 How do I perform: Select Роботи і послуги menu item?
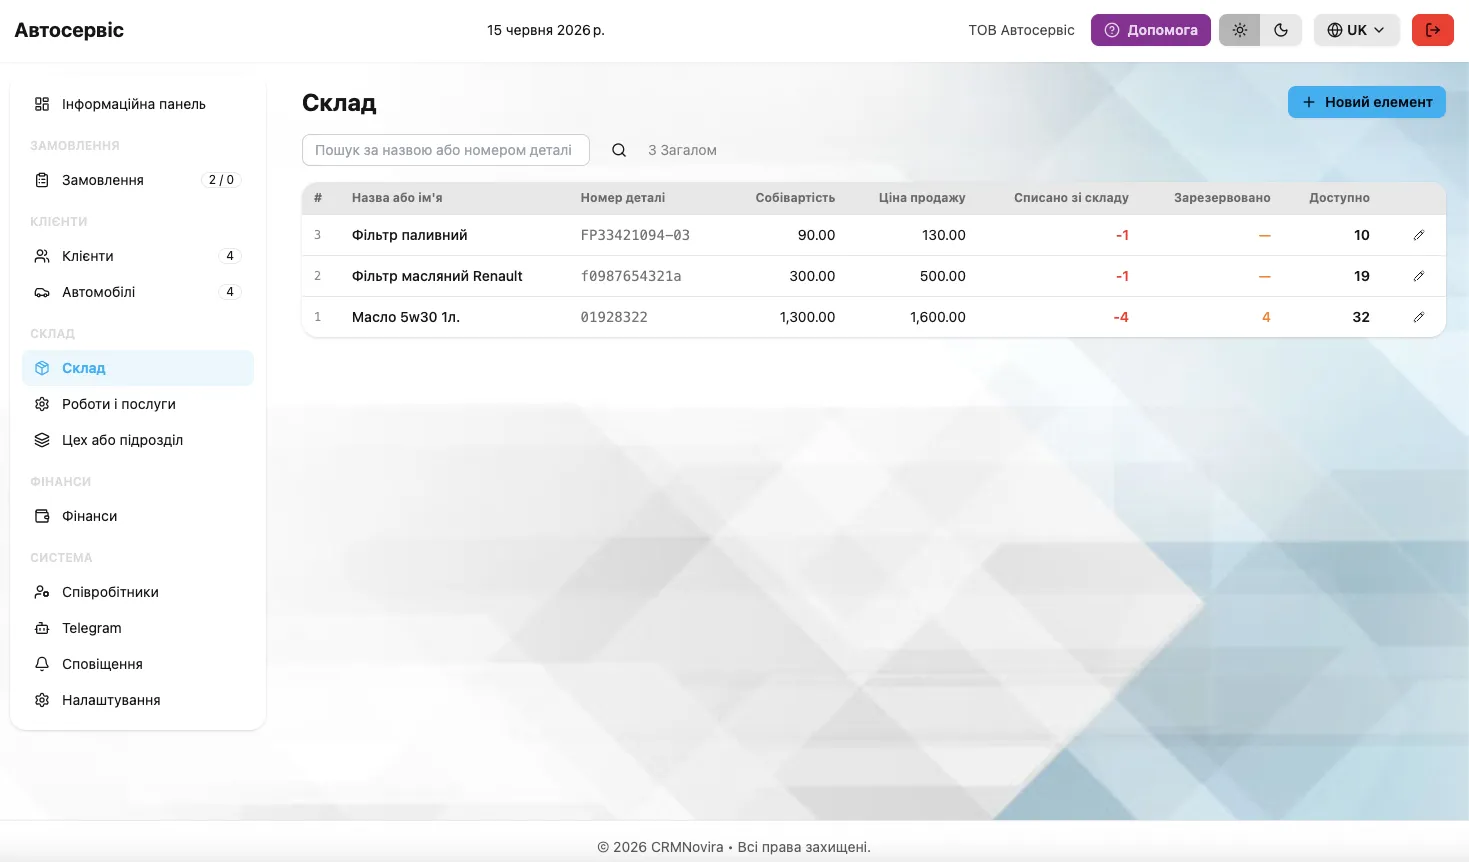tap(138, 404)
